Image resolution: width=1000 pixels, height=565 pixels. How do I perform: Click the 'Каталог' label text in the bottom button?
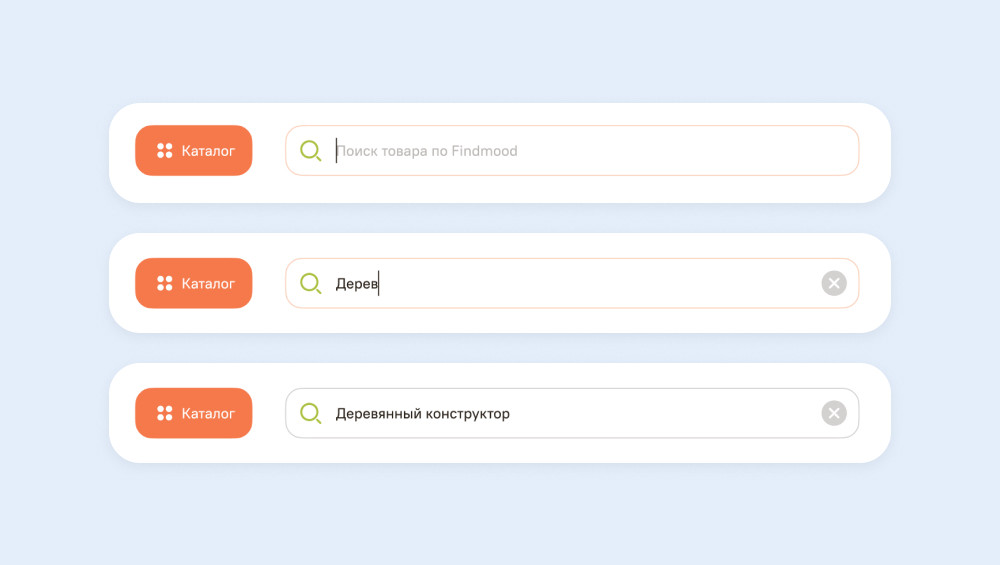209,414
